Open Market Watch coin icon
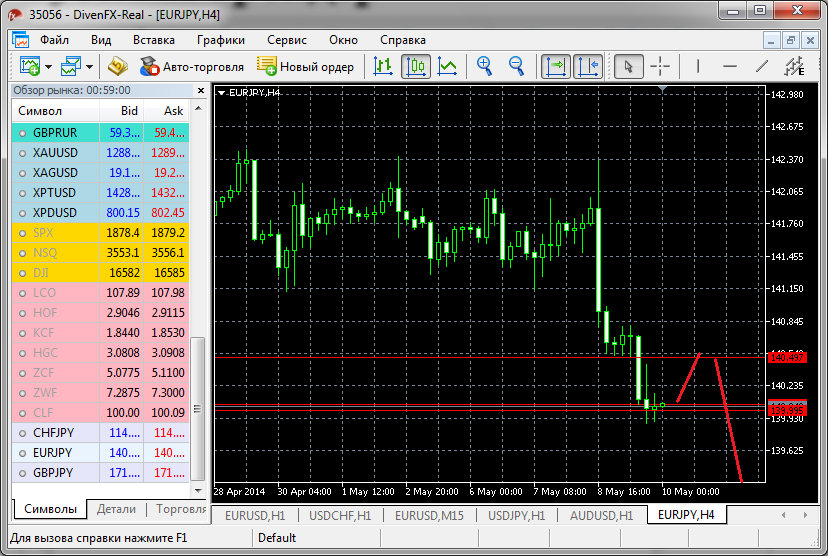This screenshot has height=556, width=828. tap(118, 67)
